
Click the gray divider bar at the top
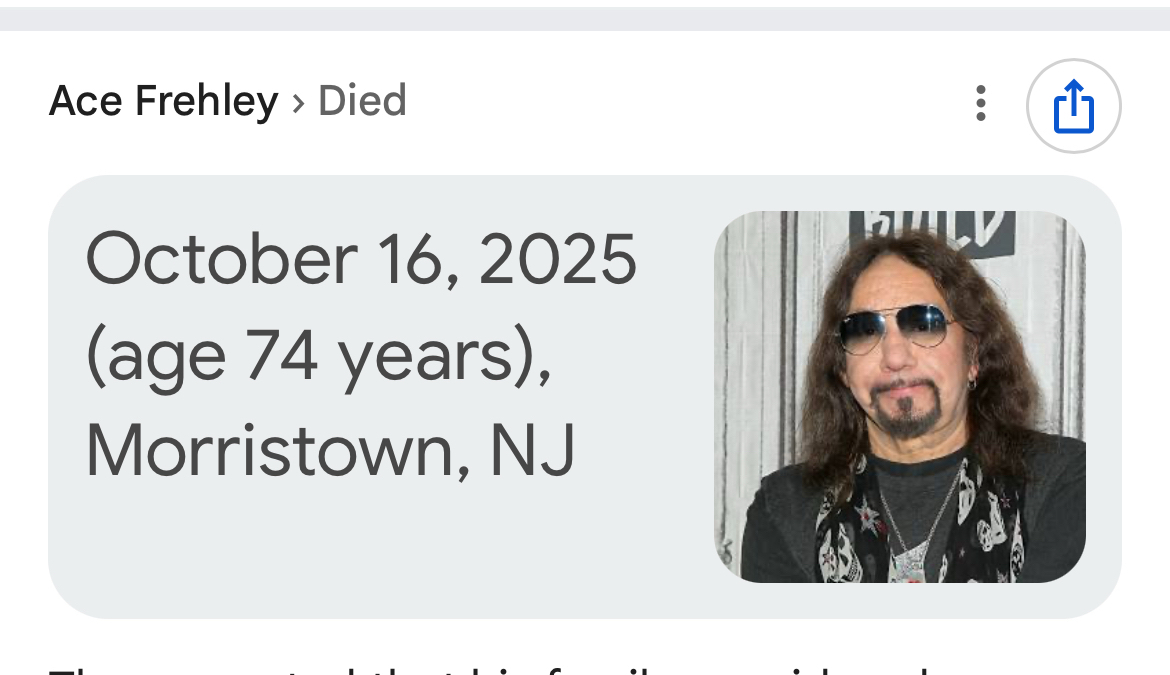[x=585, y=18]
